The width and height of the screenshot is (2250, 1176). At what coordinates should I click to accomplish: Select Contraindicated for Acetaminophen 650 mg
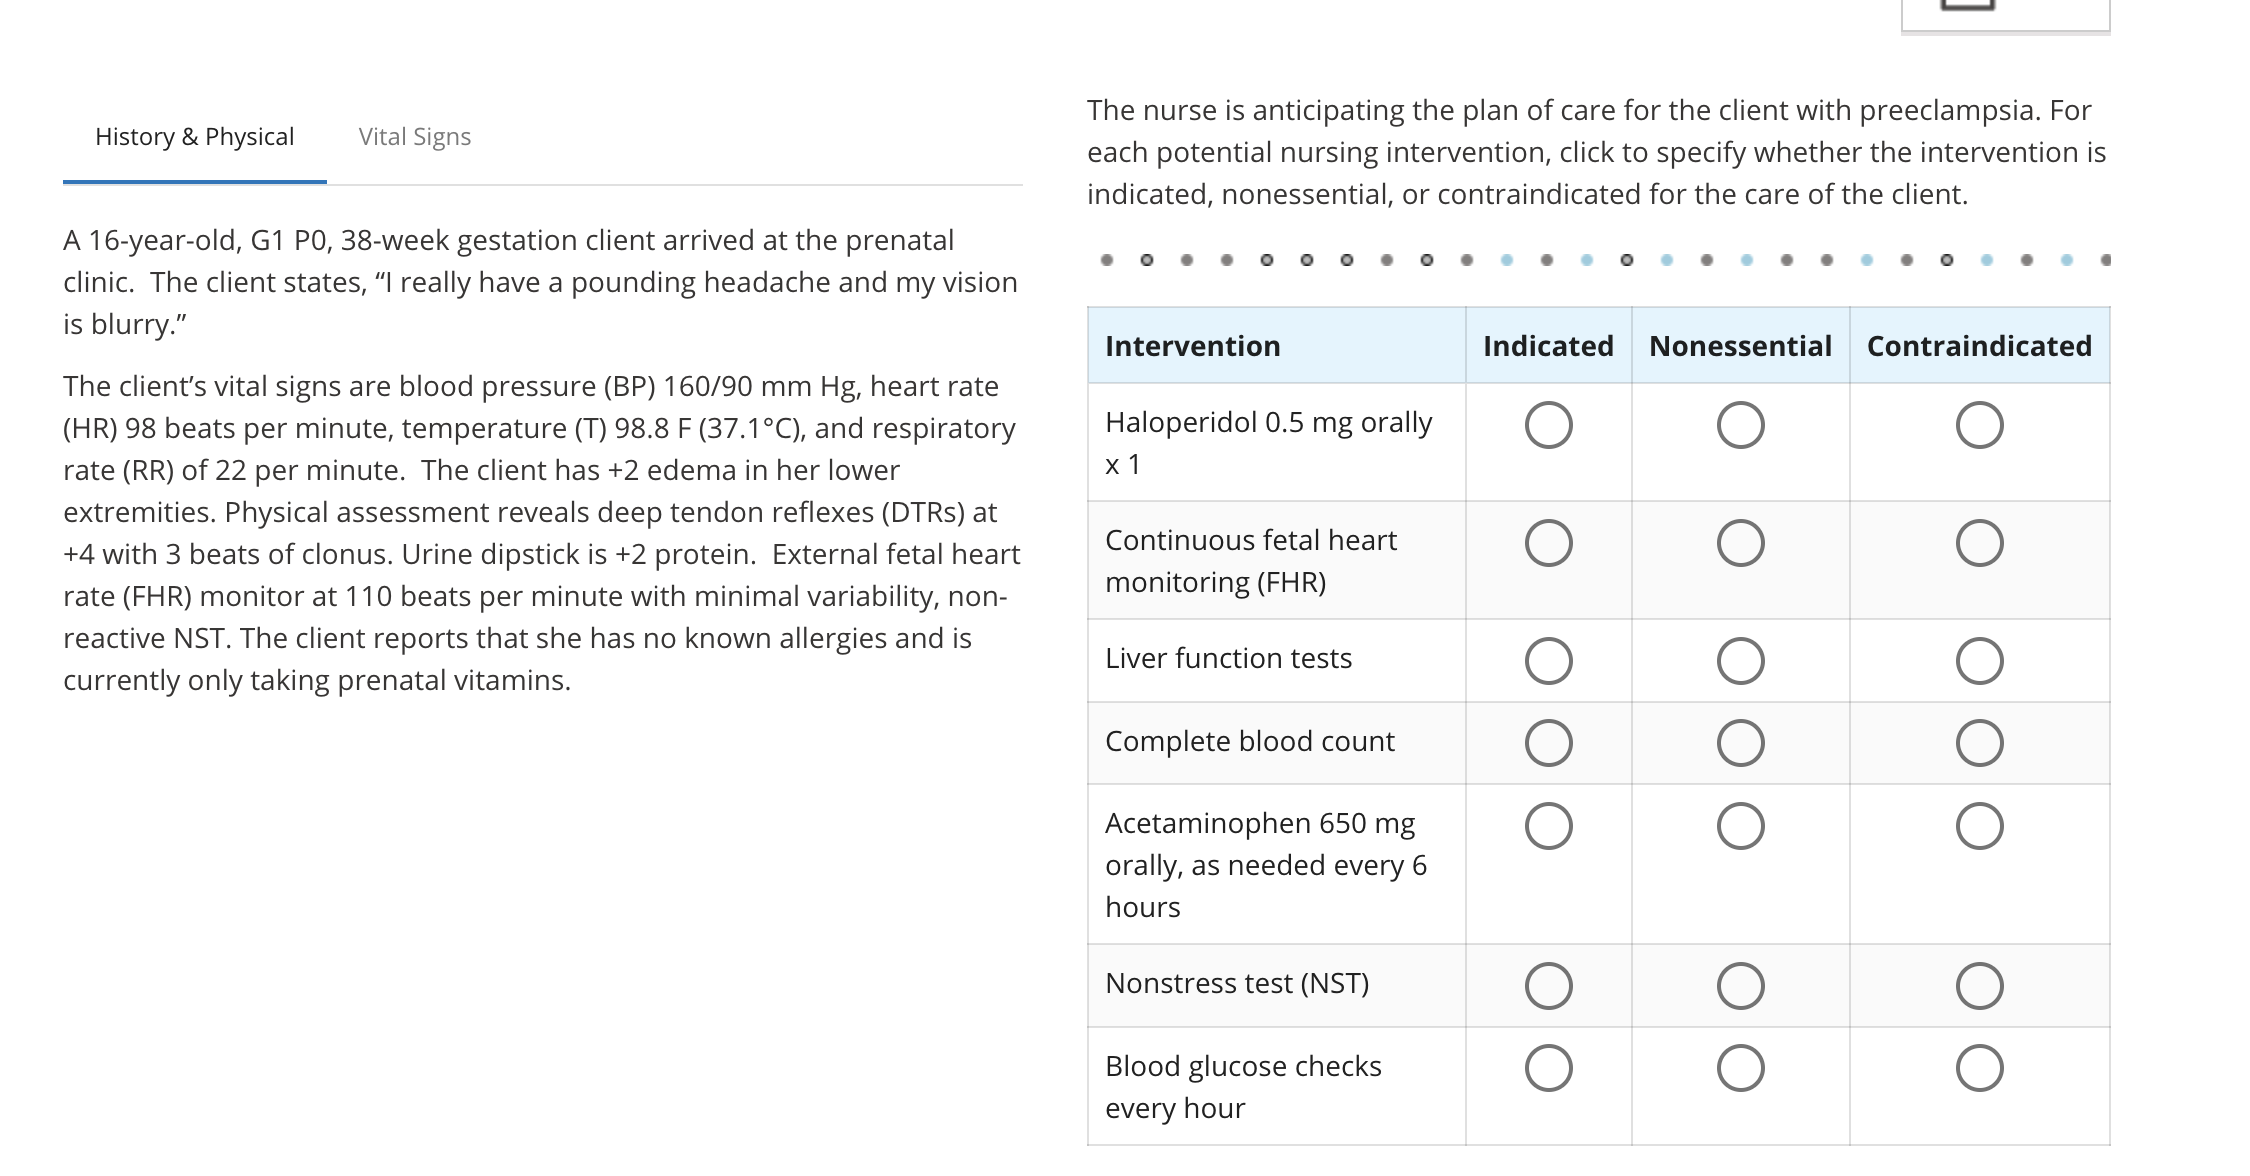pyautogui.click(x=1981, y=826)
